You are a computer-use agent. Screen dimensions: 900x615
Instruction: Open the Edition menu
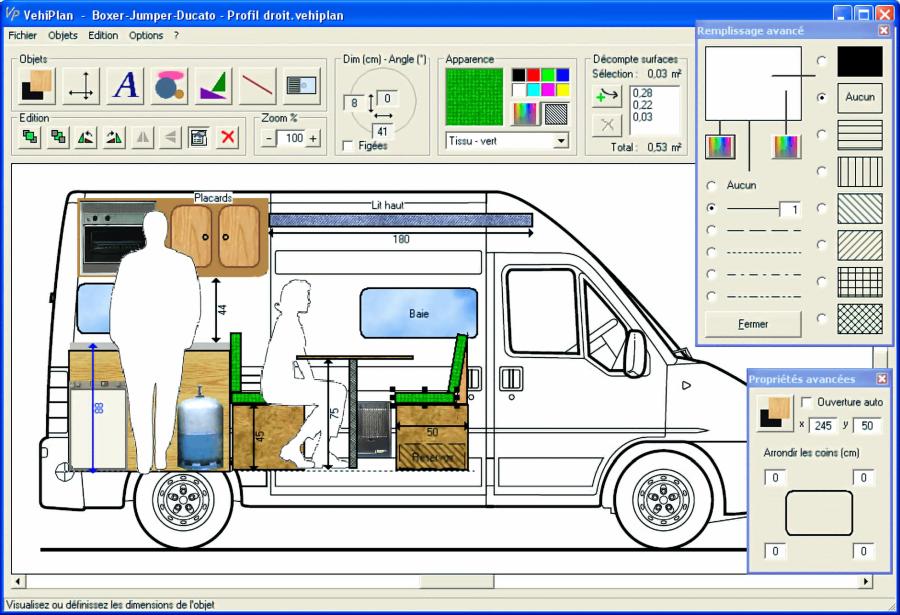tap(103, 36)
